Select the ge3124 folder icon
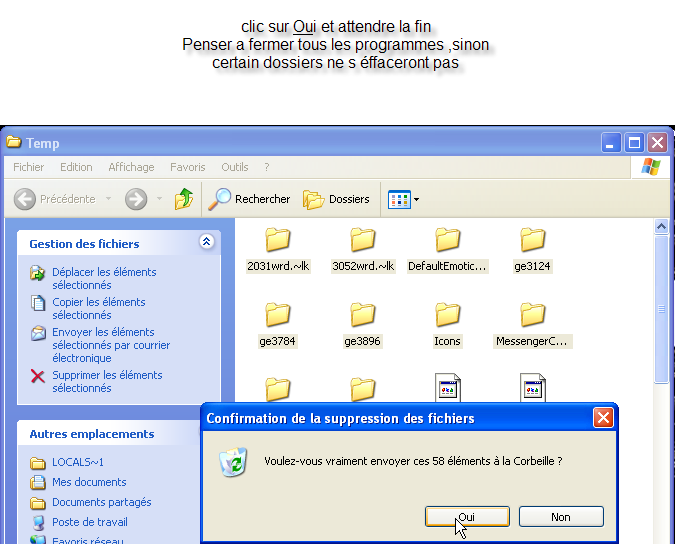This screenshot has width=675, height=544. tap(532, 240)
